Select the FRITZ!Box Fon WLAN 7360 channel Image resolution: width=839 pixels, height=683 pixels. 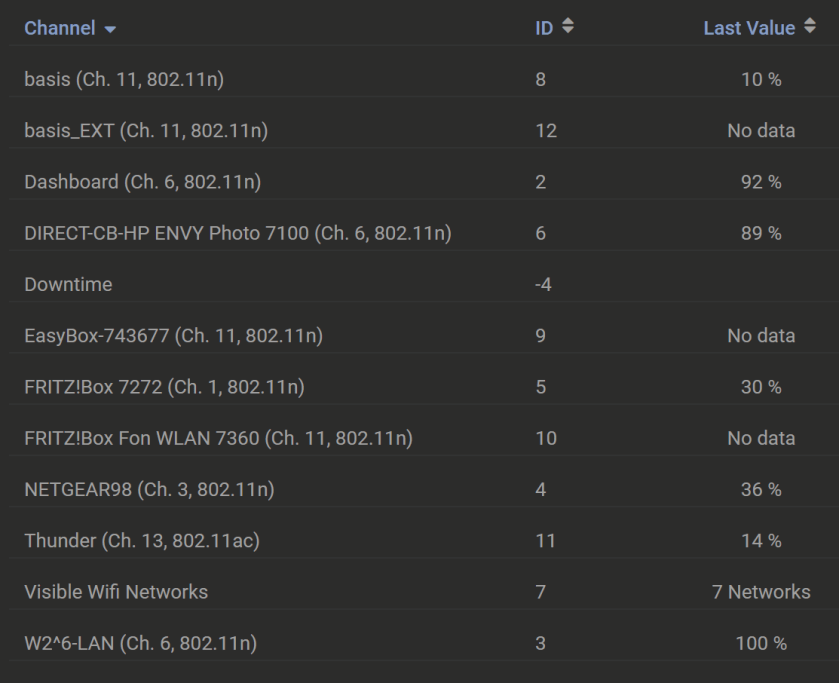coord(218,437)
